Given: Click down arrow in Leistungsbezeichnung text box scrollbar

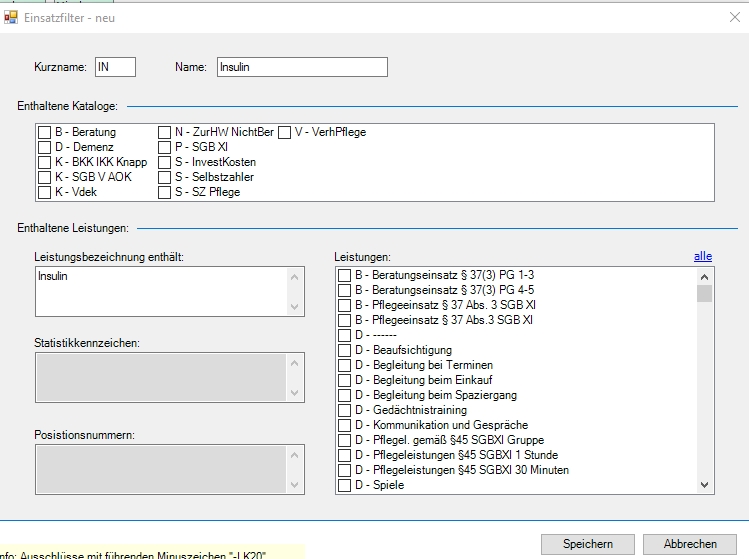Looking at the screenshot, I should coord(294,306).
